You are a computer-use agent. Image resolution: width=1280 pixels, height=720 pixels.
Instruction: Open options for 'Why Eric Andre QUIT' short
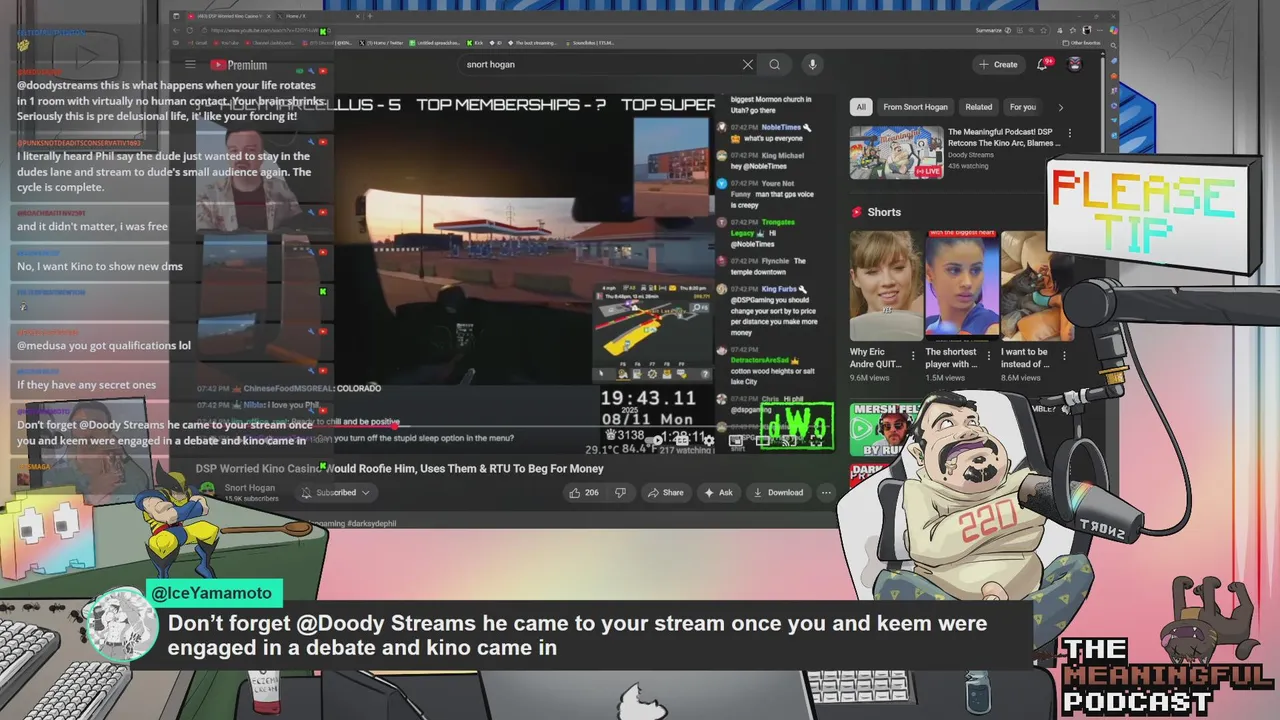[x=913, y=356]
